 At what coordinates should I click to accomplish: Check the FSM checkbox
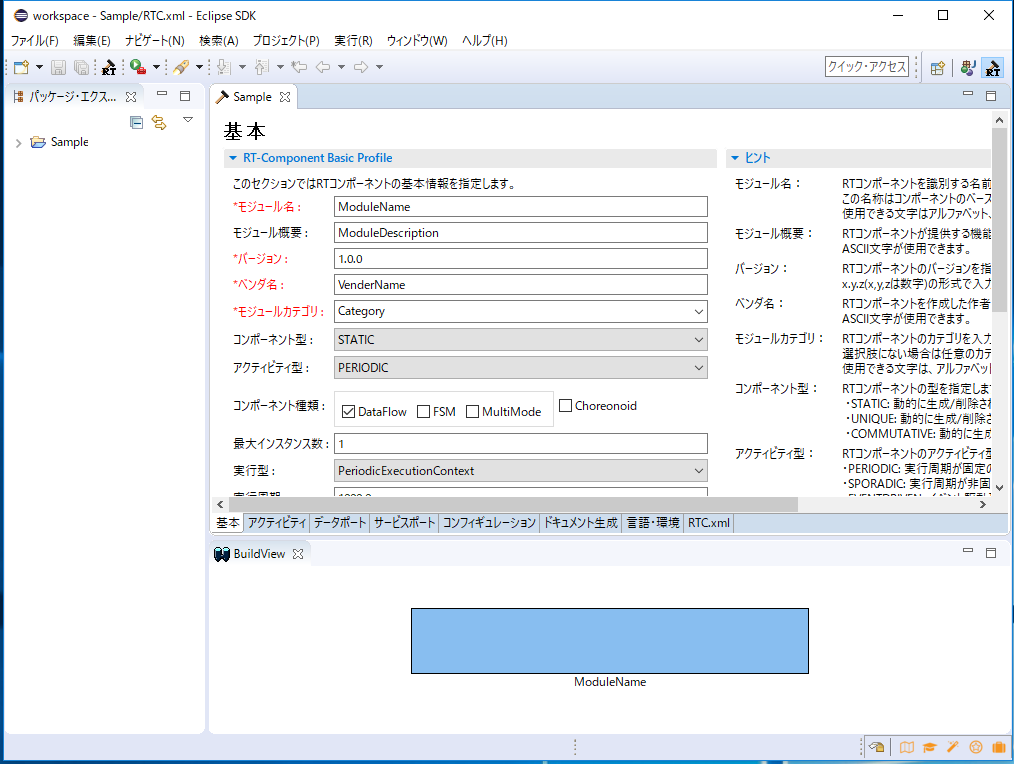point(424,411)
